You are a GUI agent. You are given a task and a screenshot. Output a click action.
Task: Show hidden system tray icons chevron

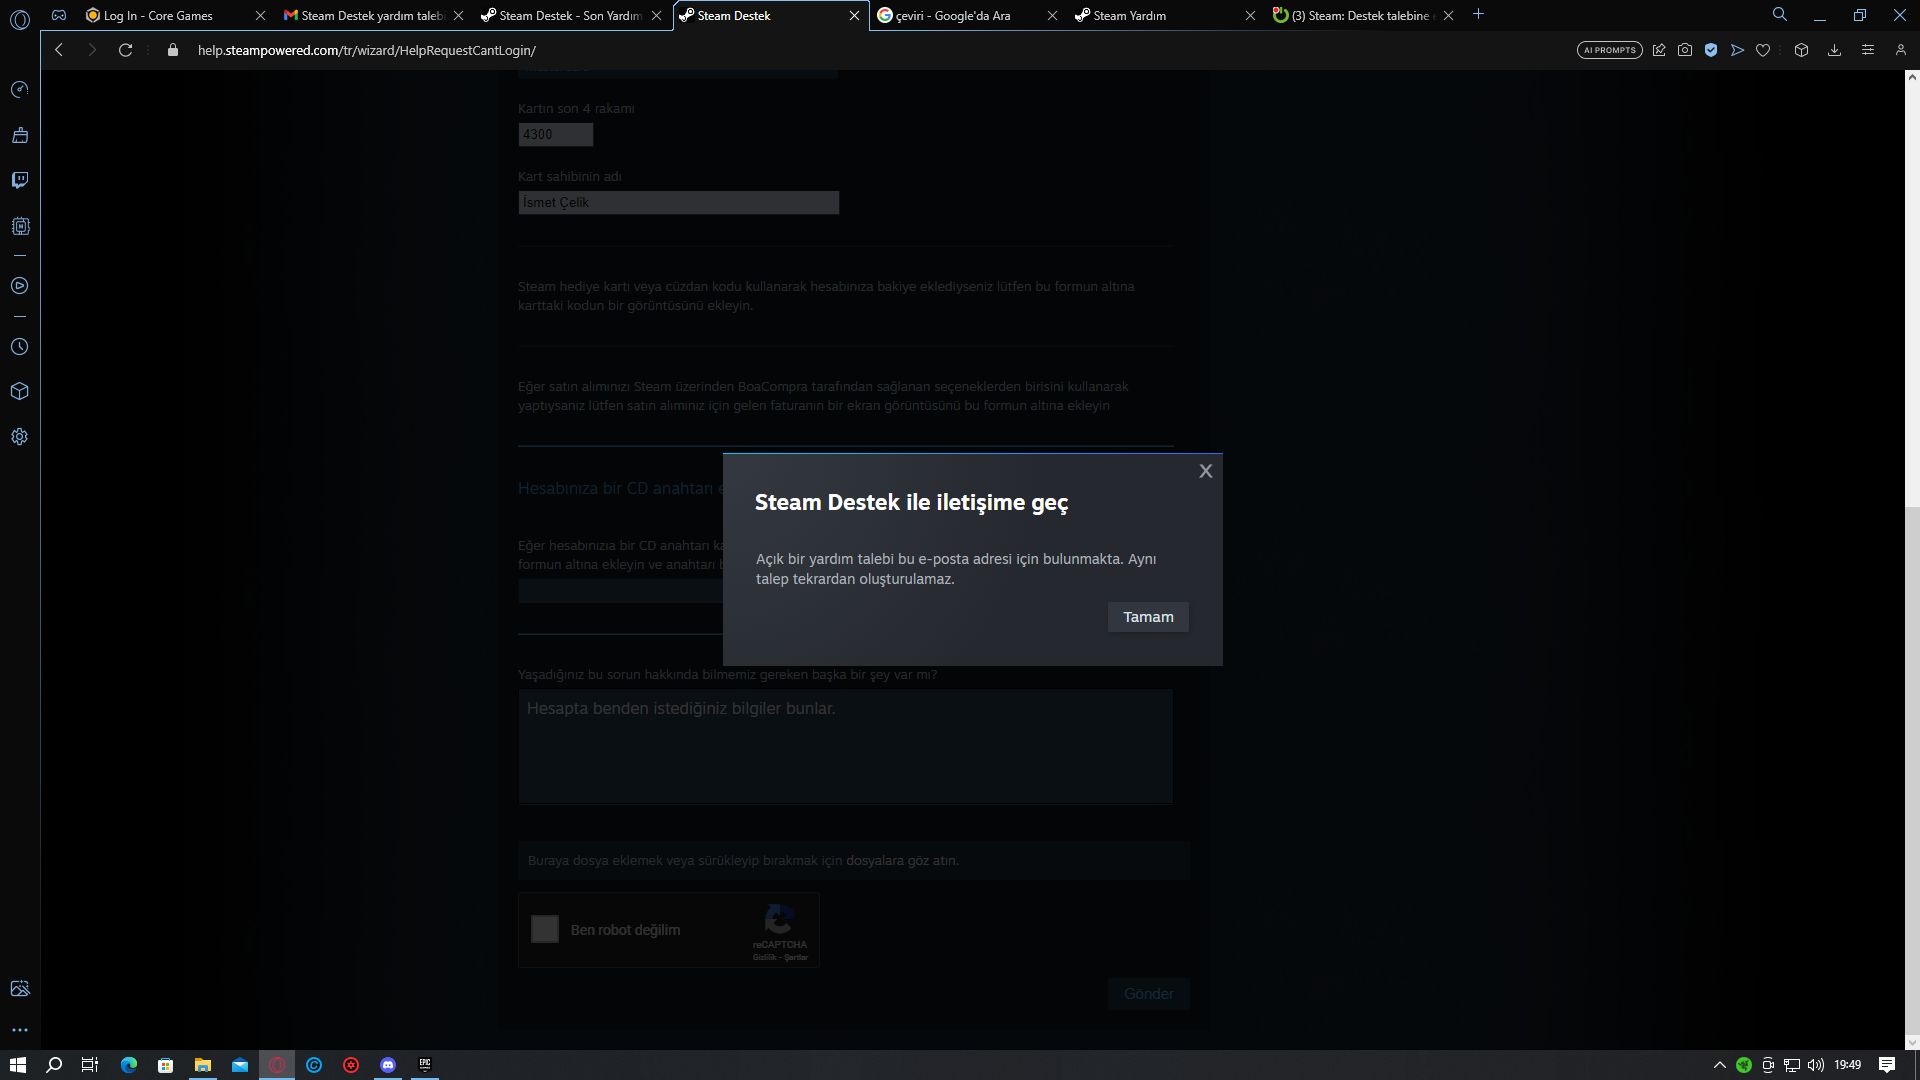[x=1719, y=1065]
